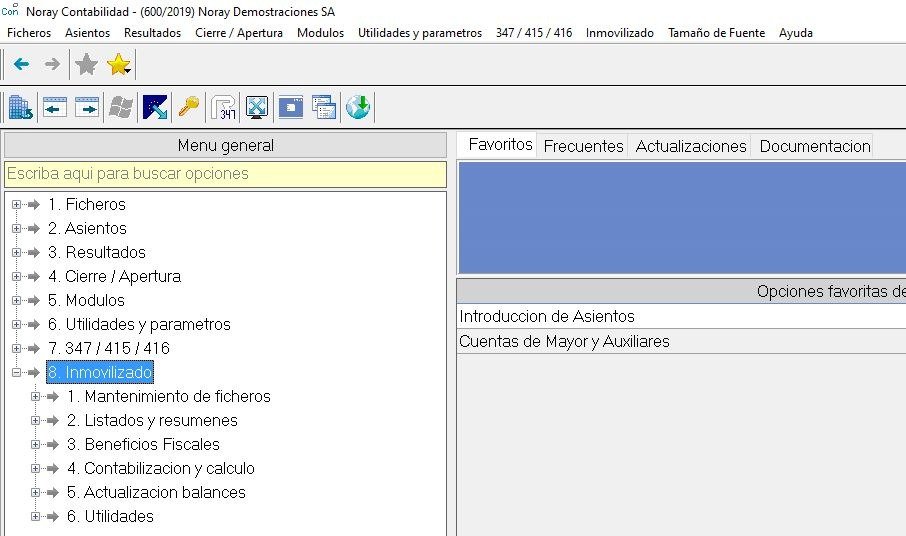Expand plus box beside 4. Contabilizacion y calculo
This screenshot has height=536, width=906.
pos(35,468)
